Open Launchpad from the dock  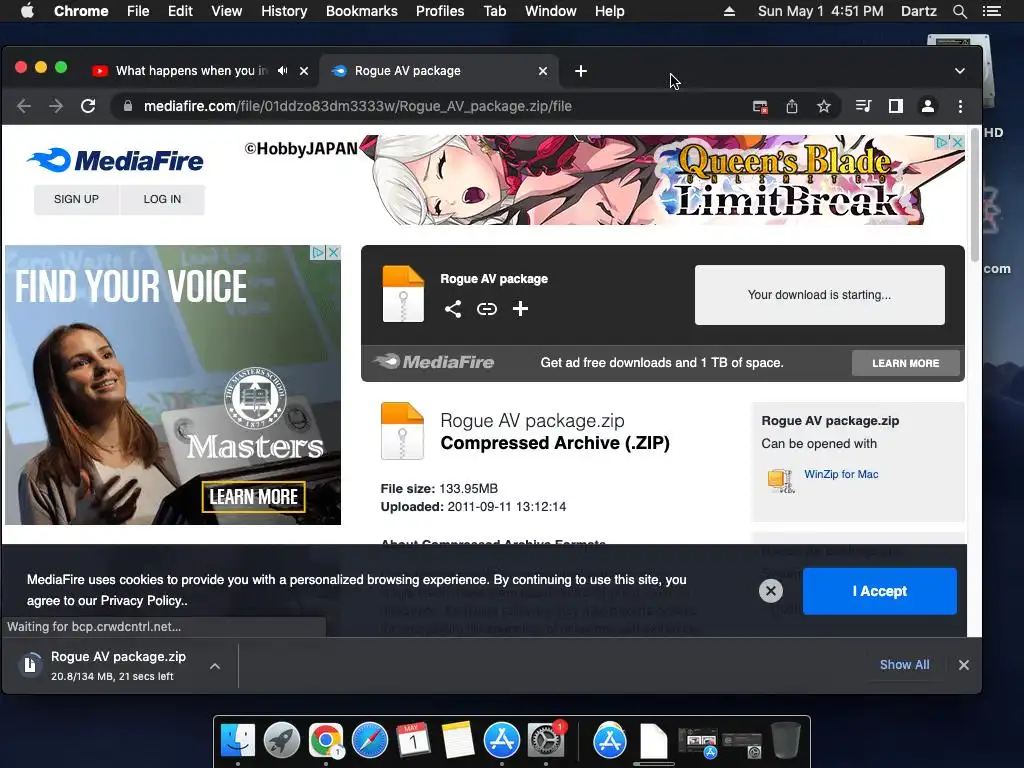(281, 741)
